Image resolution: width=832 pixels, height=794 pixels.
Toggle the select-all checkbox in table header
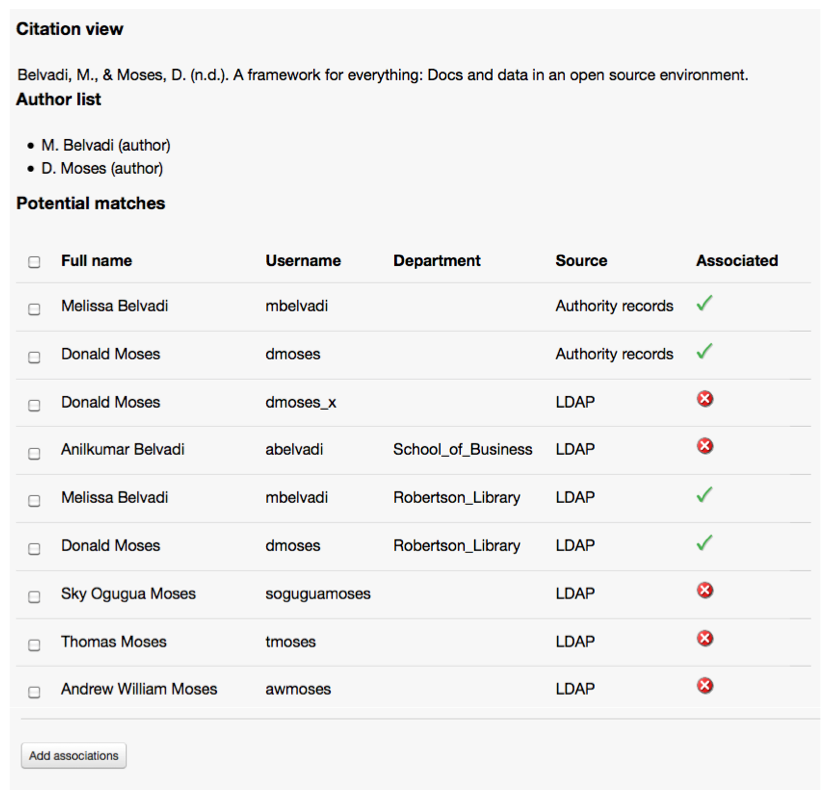(34, 262)
